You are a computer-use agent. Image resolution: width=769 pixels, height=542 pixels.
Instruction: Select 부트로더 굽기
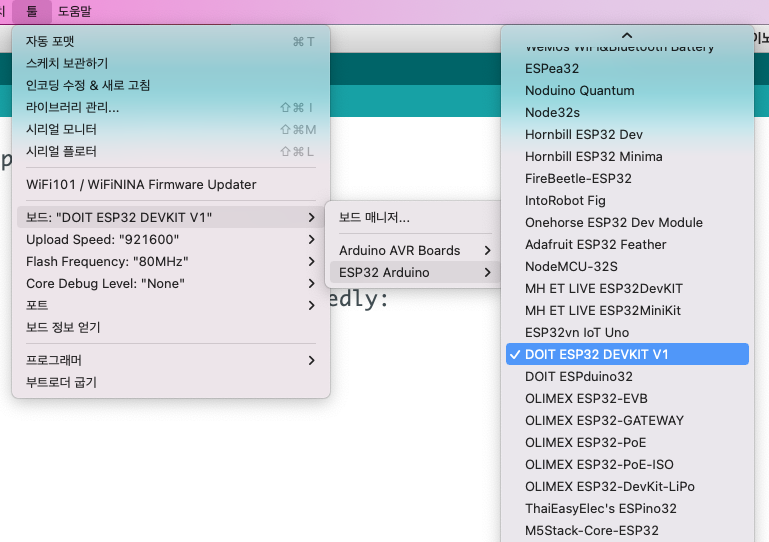pyautogui.click(x=171, y=383)
